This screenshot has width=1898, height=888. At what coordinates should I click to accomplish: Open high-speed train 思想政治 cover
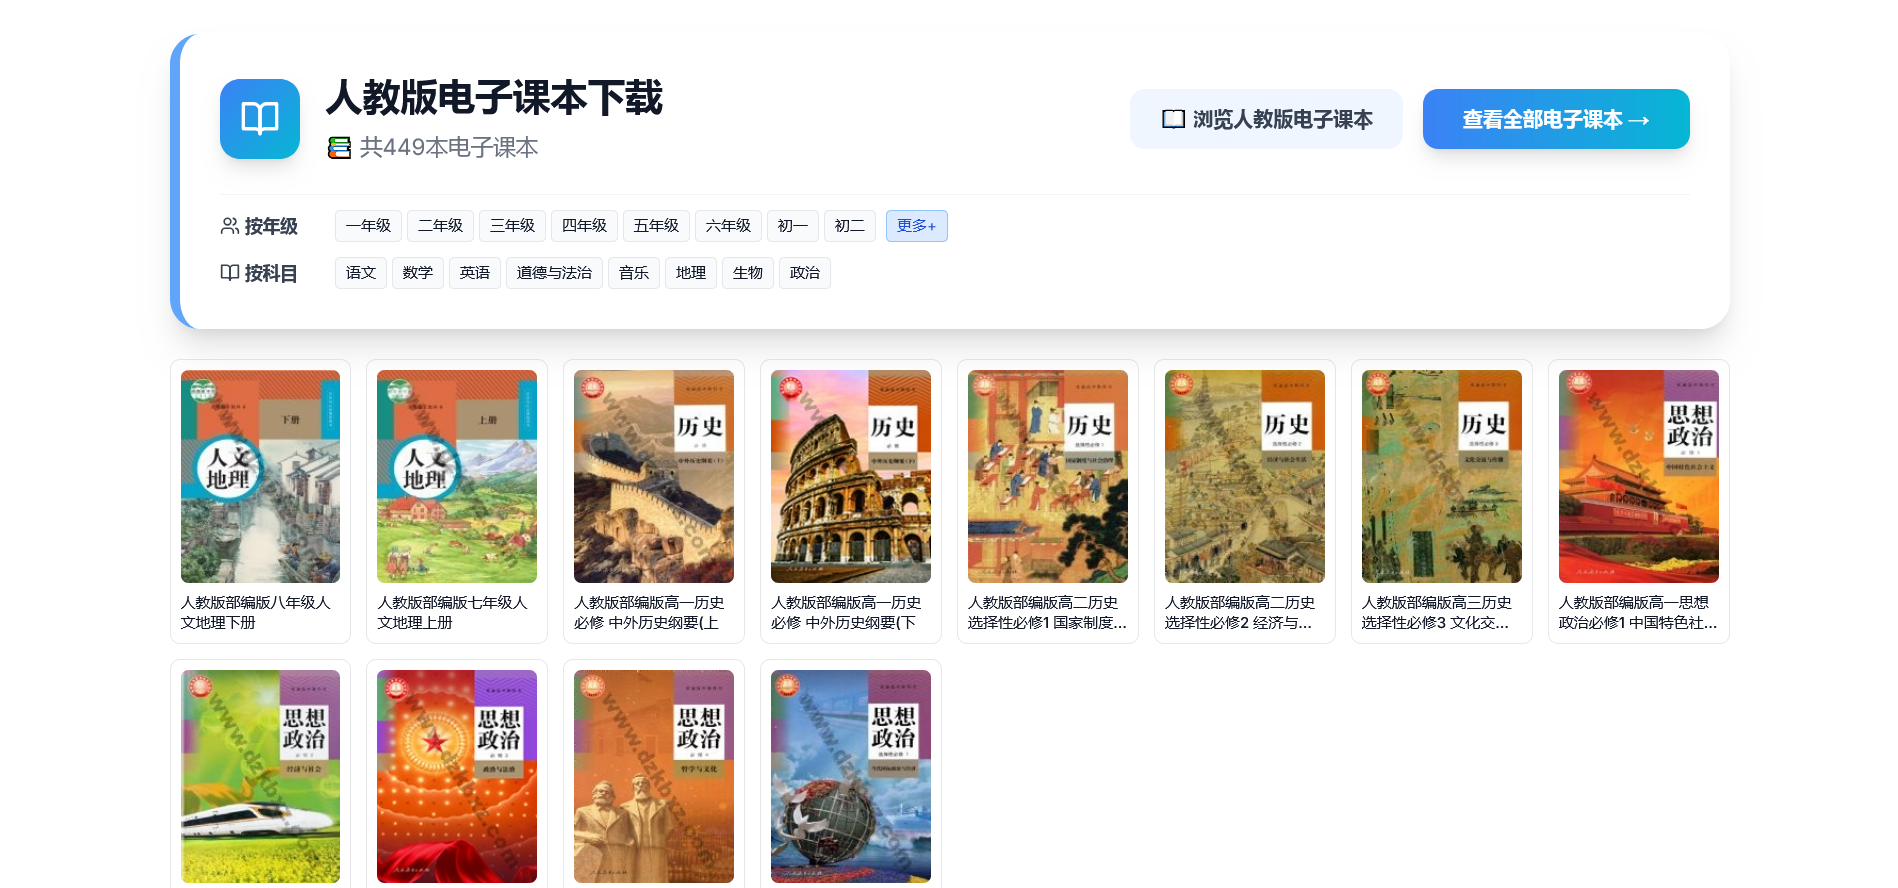point(260,776)
